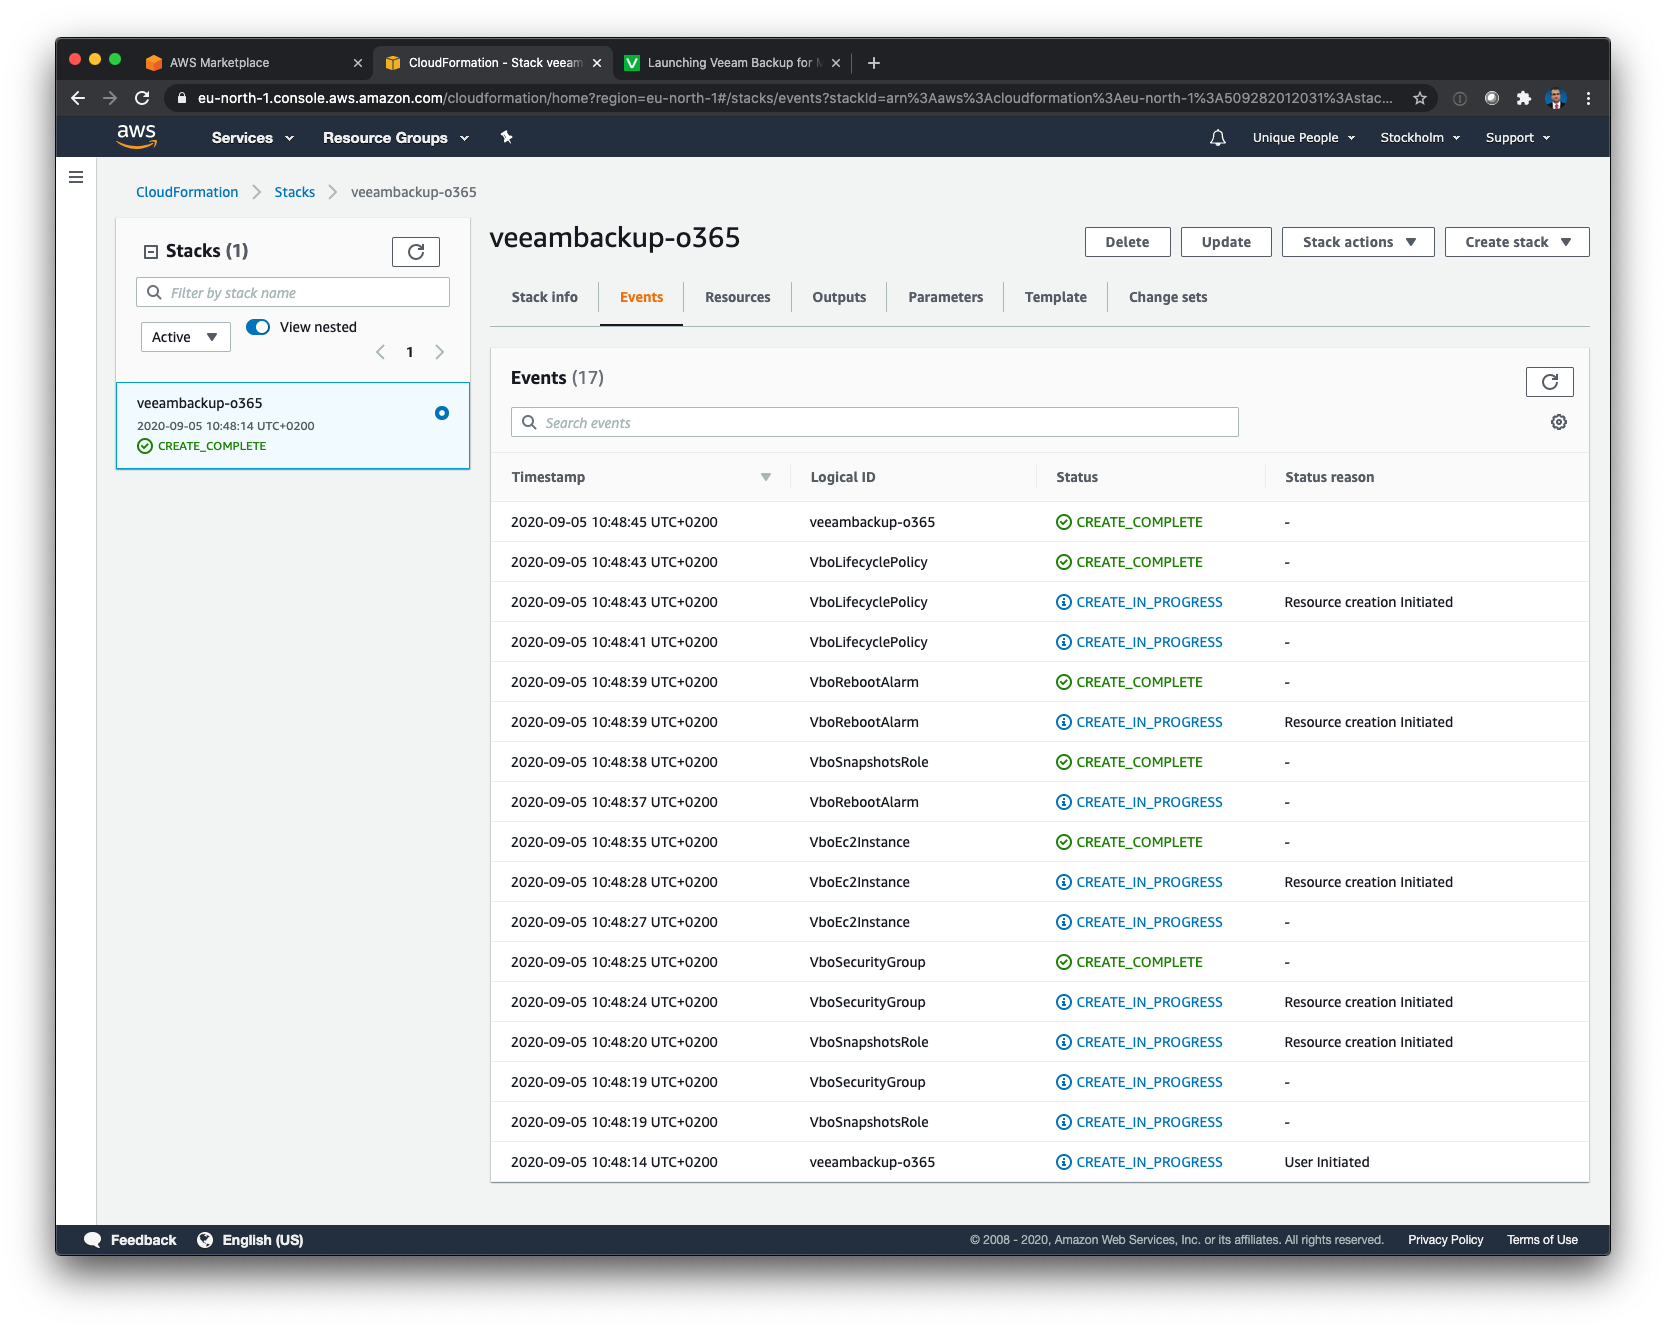Open a new browser tab
This screenshot has height=1329, width=1666.
pos(873,63)
